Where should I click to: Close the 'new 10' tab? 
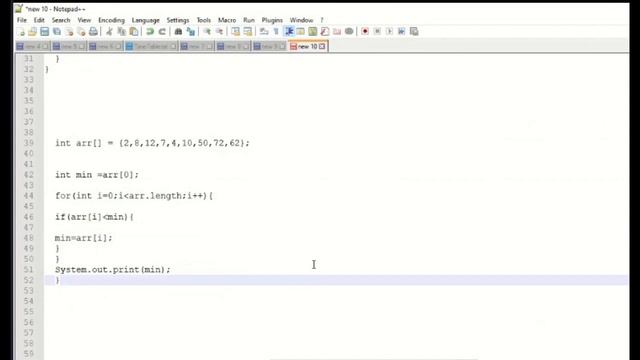pyautogui.click(x=322, y=47)
